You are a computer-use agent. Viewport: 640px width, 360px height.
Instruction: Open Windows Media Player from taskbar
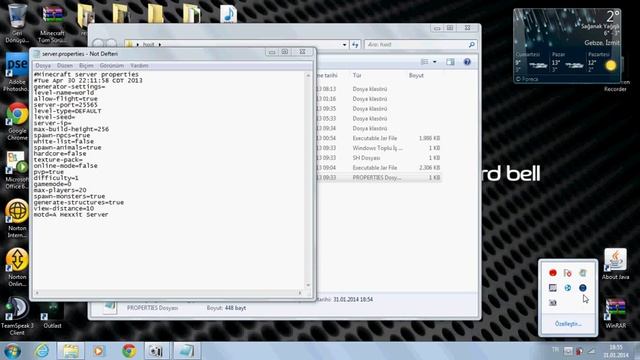(x=99, y=351)
